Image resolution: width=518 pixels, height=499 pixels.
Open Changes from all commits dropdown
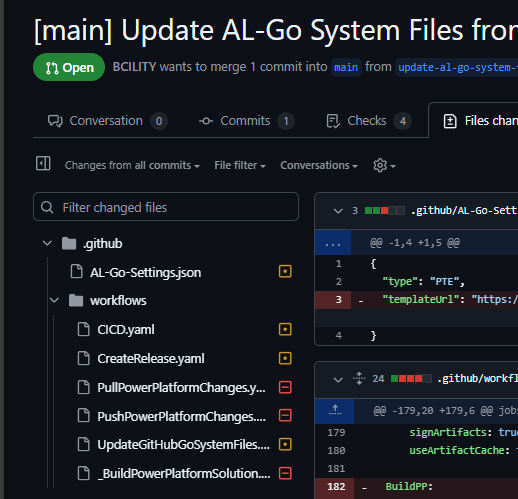(132, 165)
